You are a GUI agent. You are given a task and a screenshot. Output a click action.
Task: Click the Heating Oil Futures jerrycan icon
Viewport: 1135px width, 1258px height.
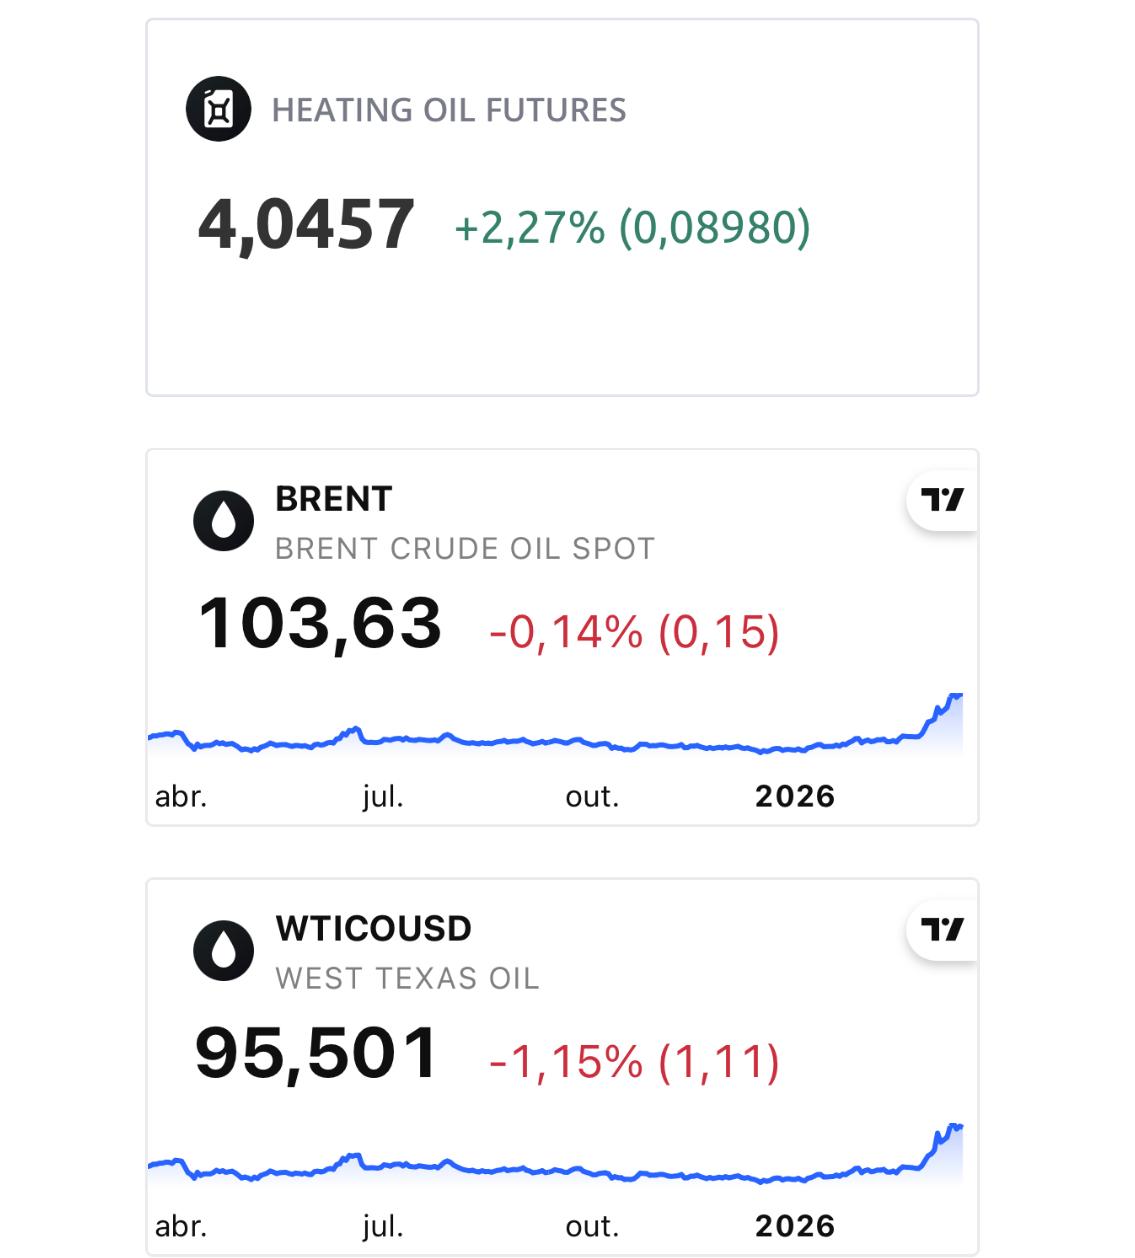click(x=218, y=109)
